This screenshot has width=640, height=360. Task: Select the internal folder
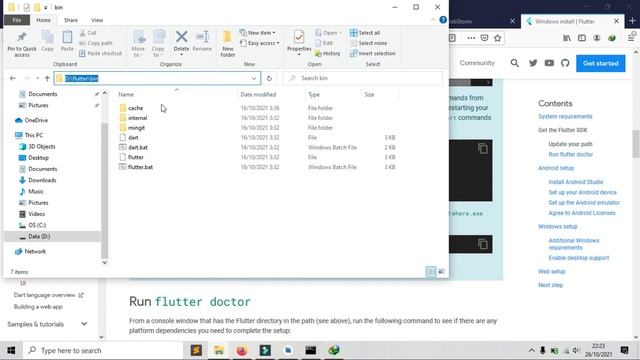click(x=138, y=118)
